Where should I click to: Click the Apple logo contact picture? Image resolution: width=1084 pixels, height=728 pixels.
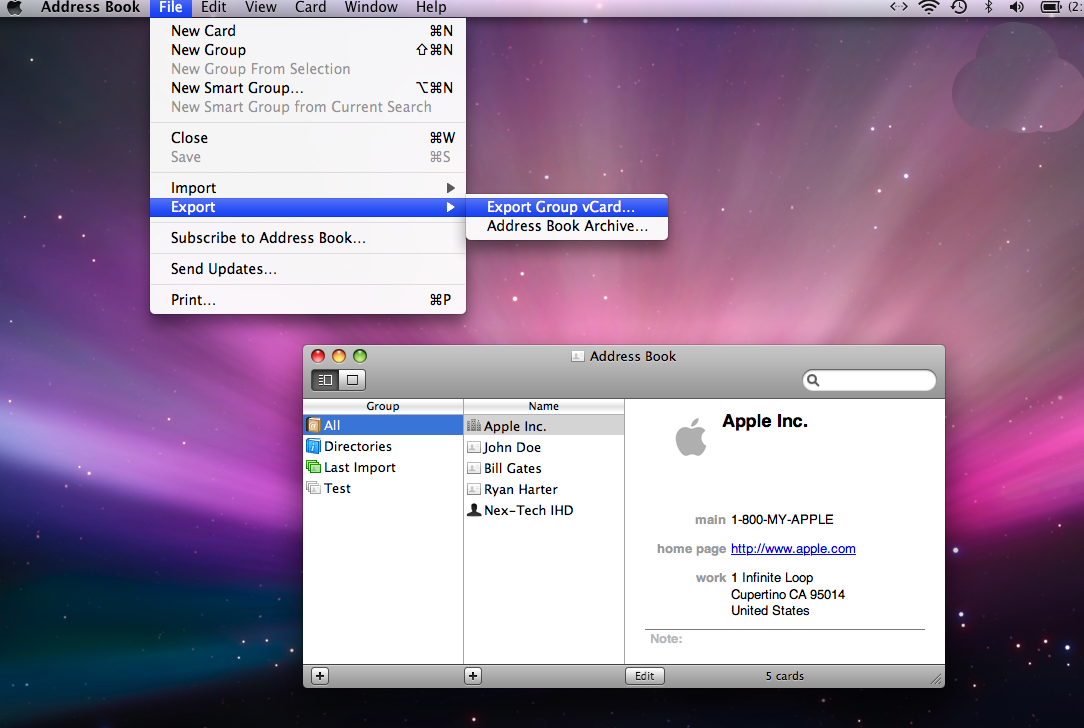(691, 437)
